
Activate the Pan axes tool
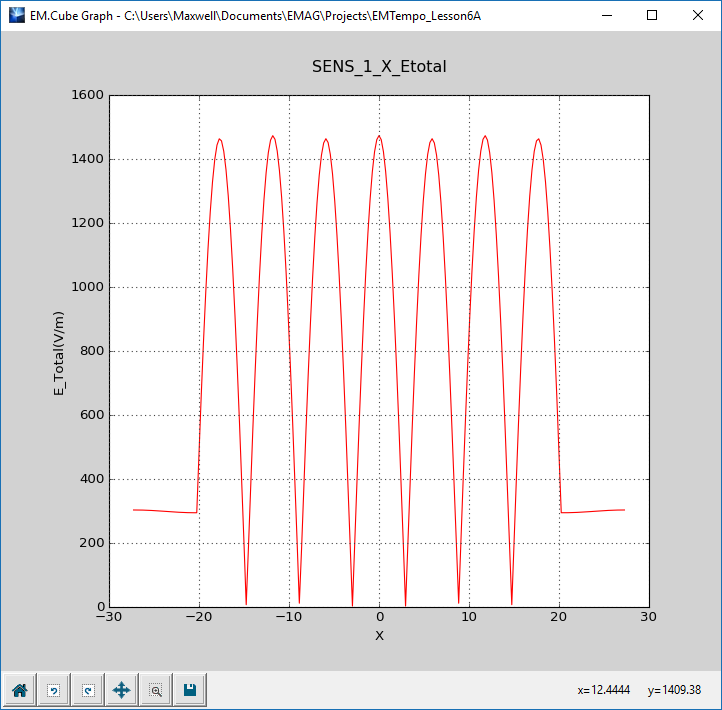coord(121,689)
